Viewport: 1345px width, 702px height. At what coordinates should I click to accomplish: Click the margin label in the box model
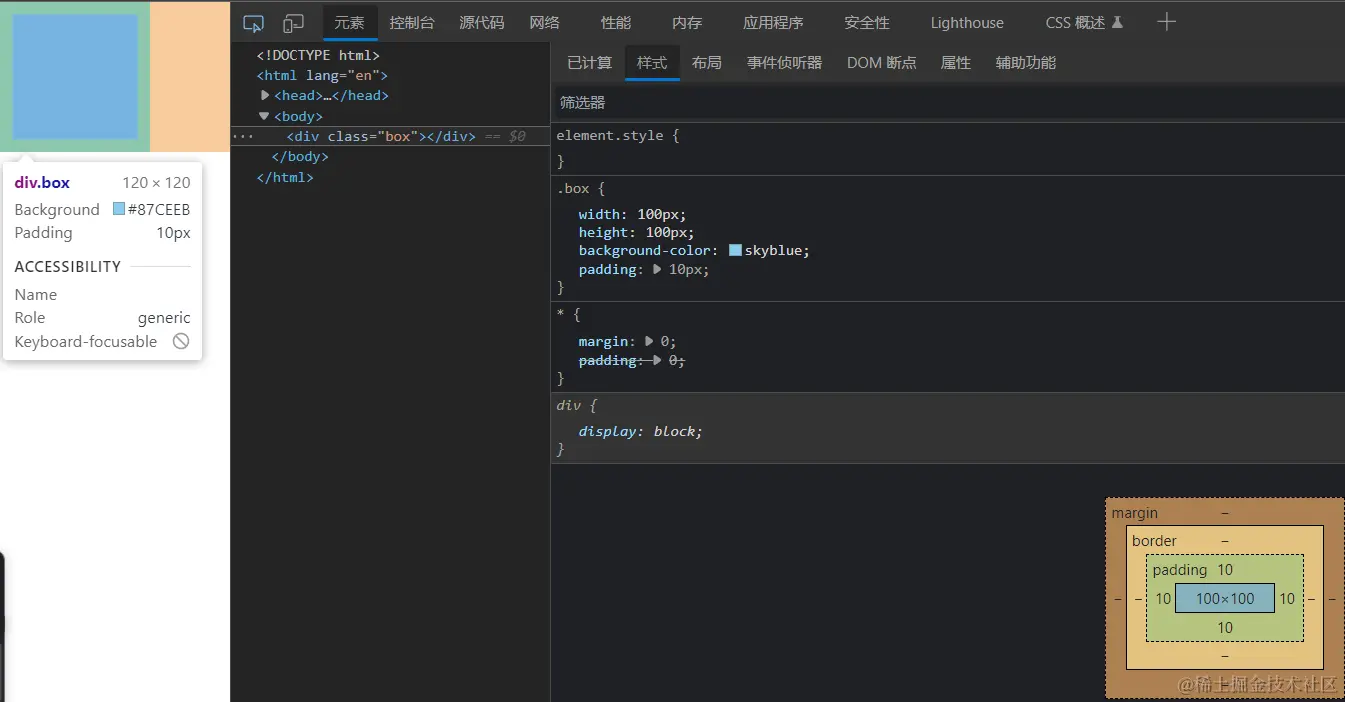pos(1134,512)
